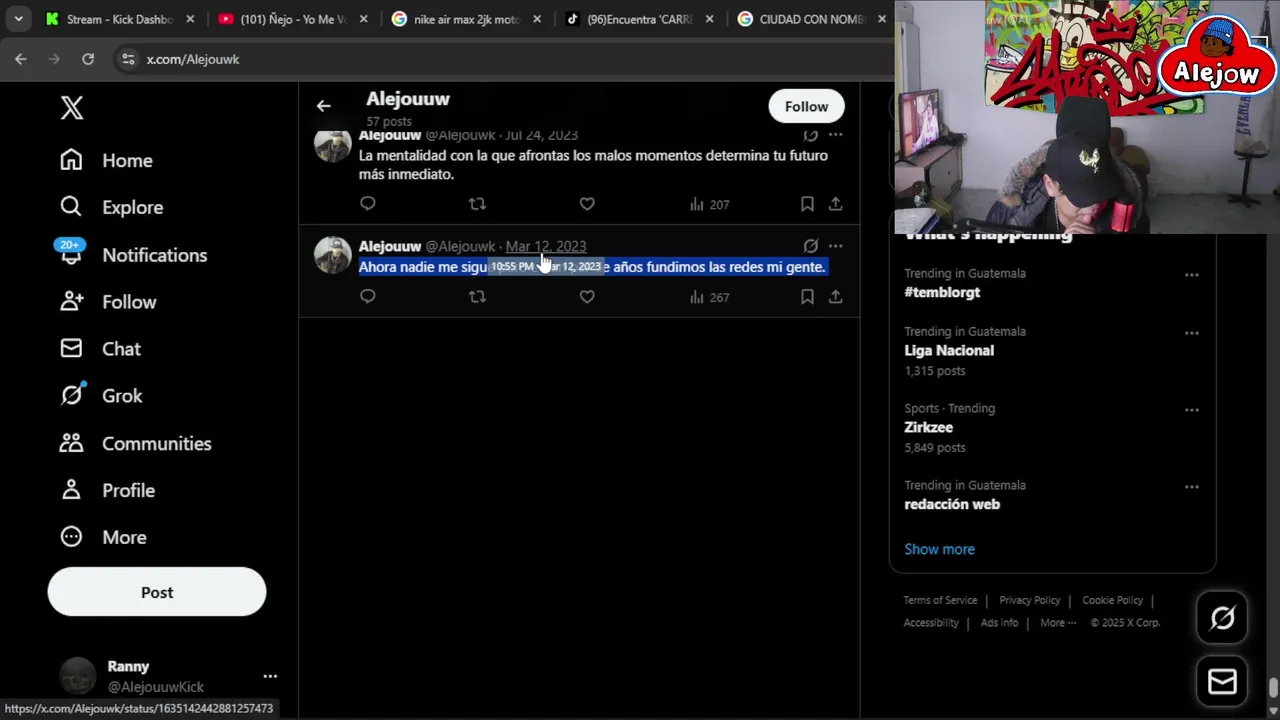Reply to the Mar 12, 2023 post
The width and height of the screenshot is (1280, 720).
(368, 297)
